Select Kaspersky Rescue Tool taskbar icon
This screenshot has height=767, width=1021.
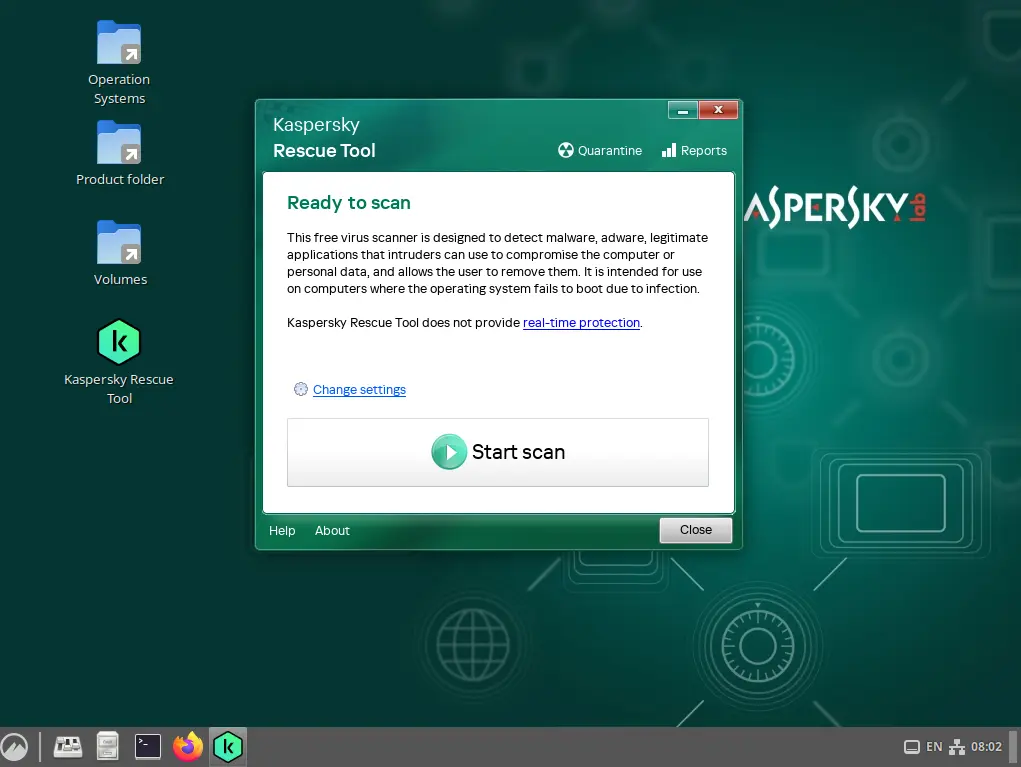click(x=228, y=746)
